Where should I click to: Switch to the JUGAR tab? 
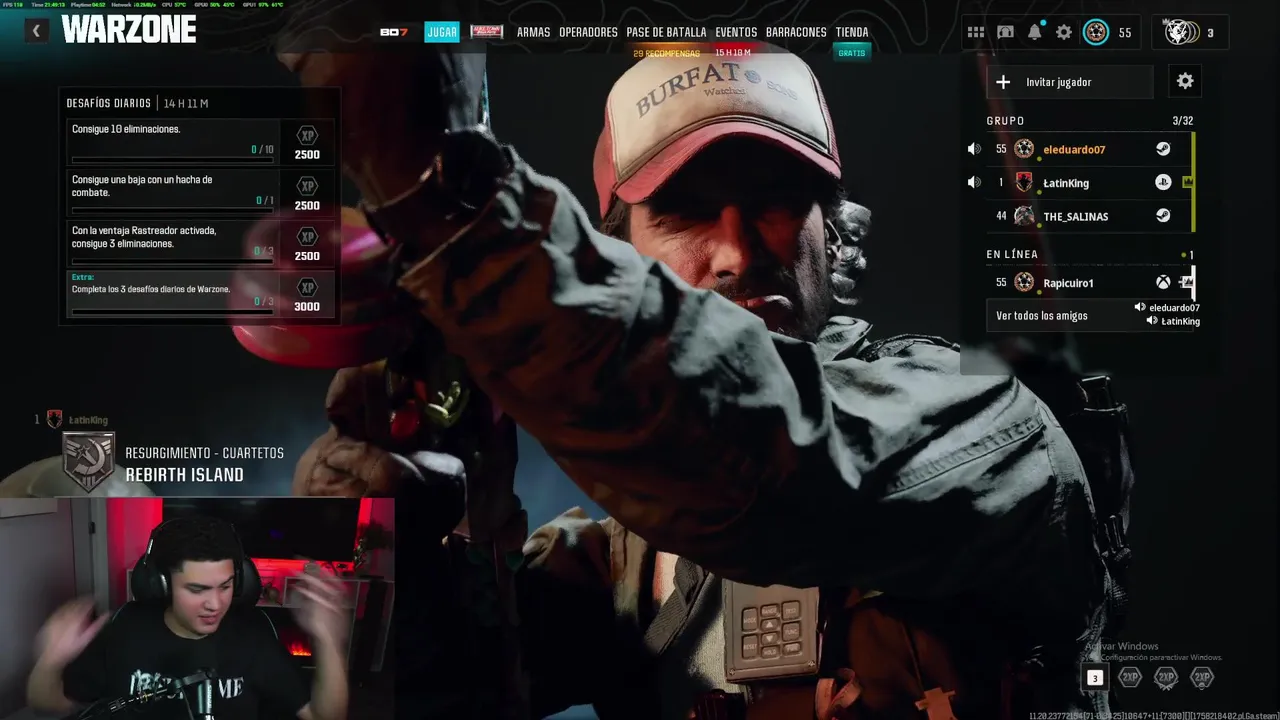click(442, 32)
